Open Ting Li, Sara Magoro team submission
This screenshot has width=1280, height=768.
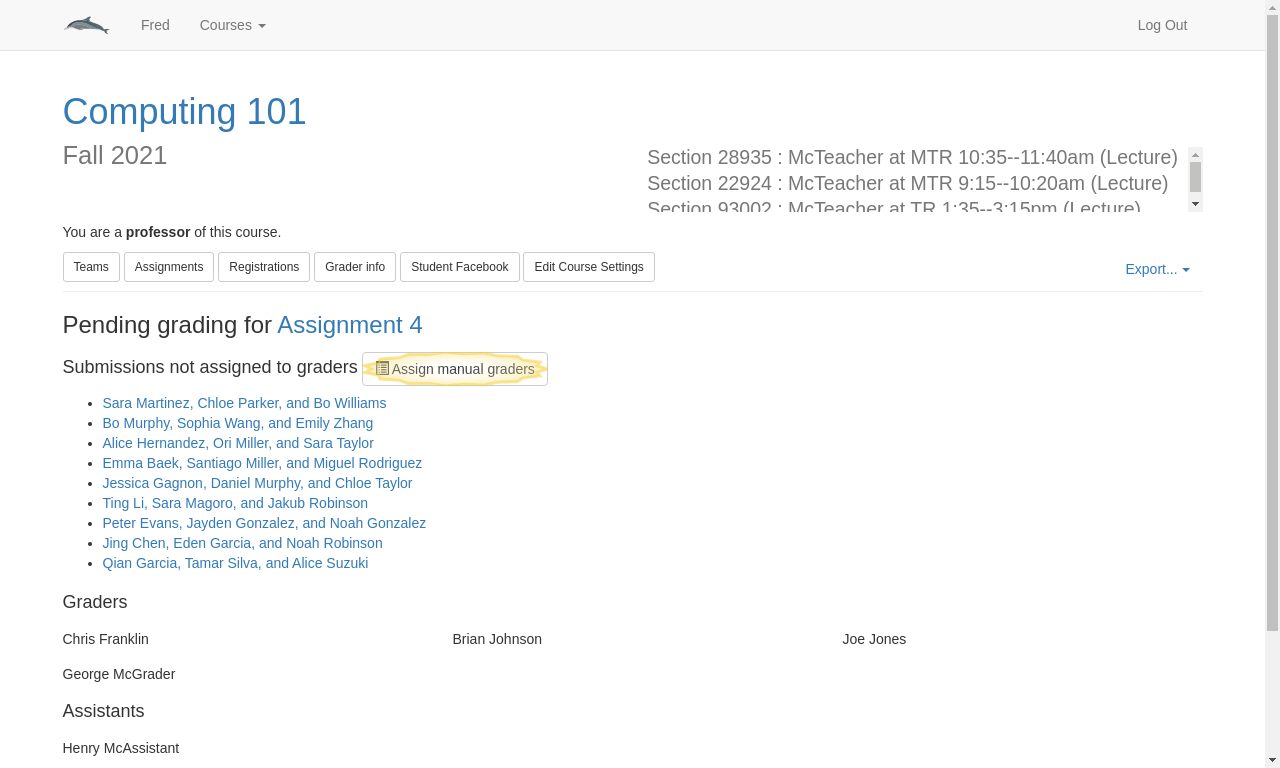click(x=235, y=503)
